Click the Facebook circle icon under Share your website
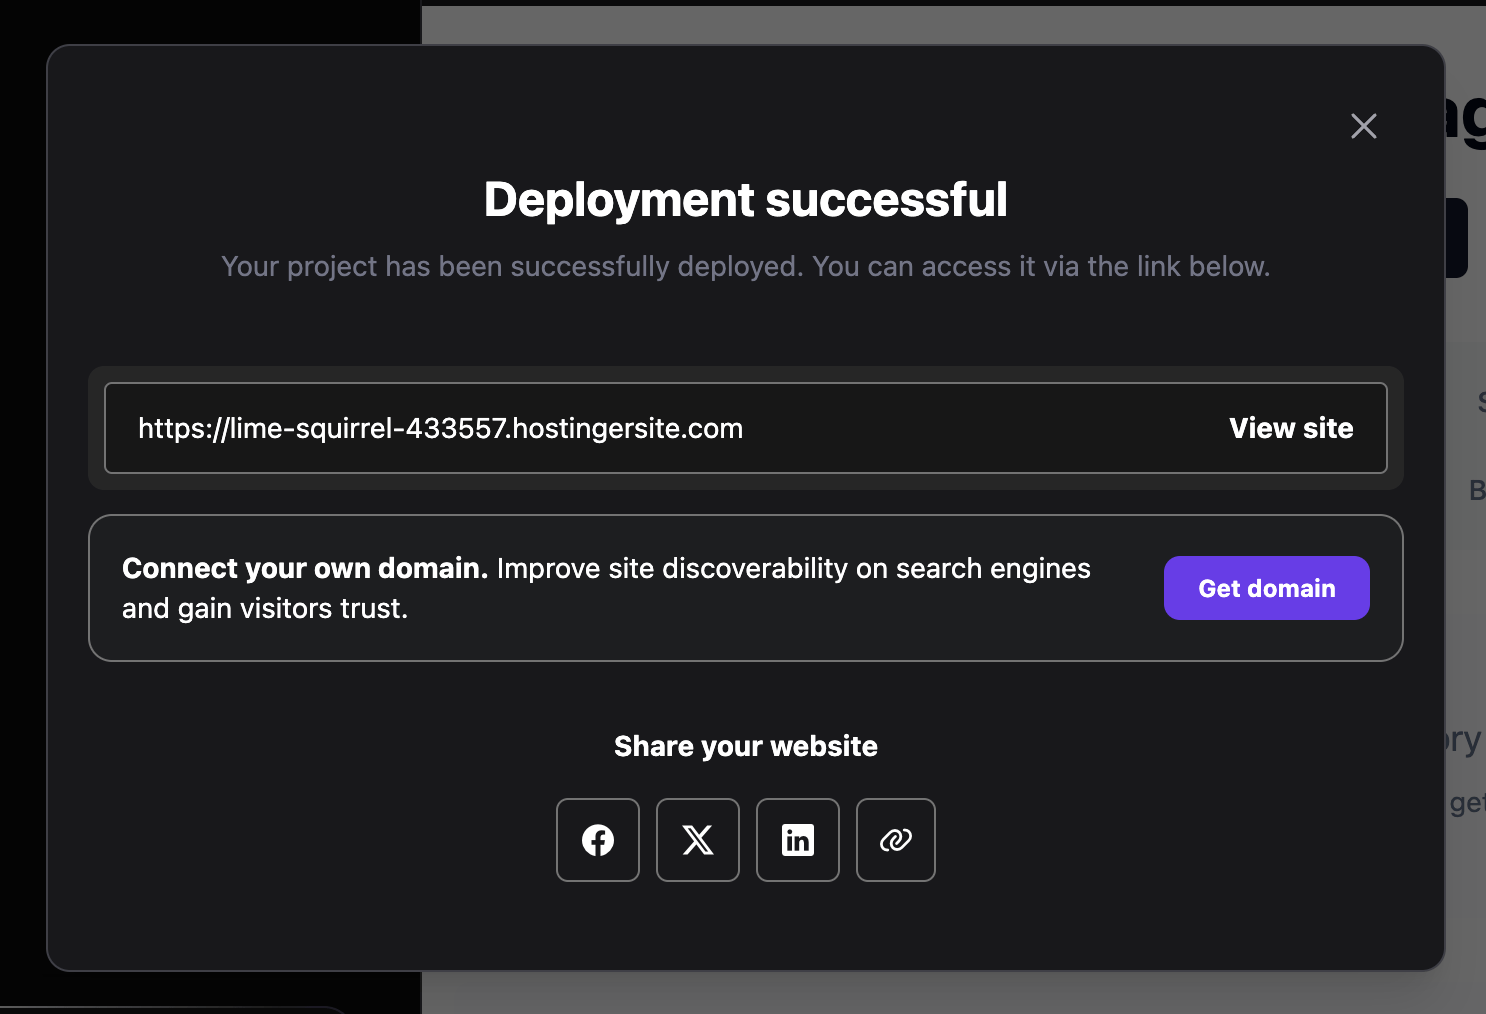Viewport: 1486px width, 1014px height. coord(597,840)
